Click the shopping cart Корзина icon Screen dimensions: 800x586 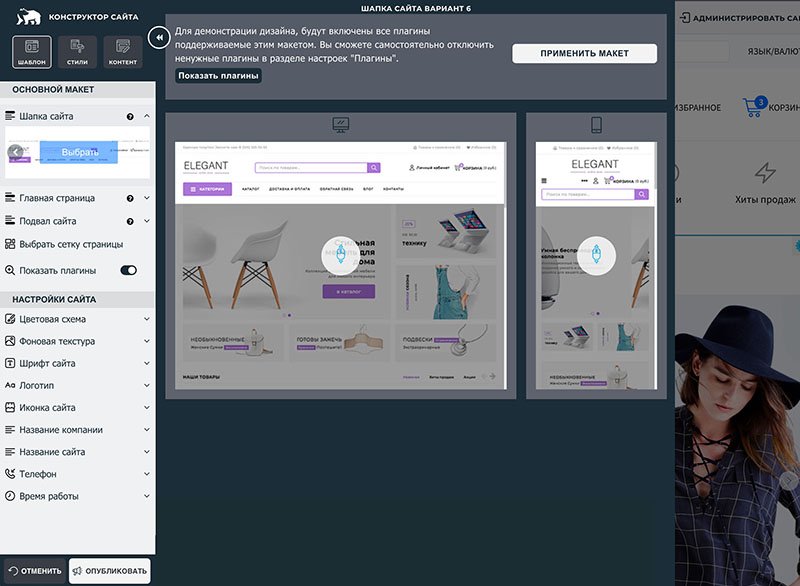(x=754, y=107)
